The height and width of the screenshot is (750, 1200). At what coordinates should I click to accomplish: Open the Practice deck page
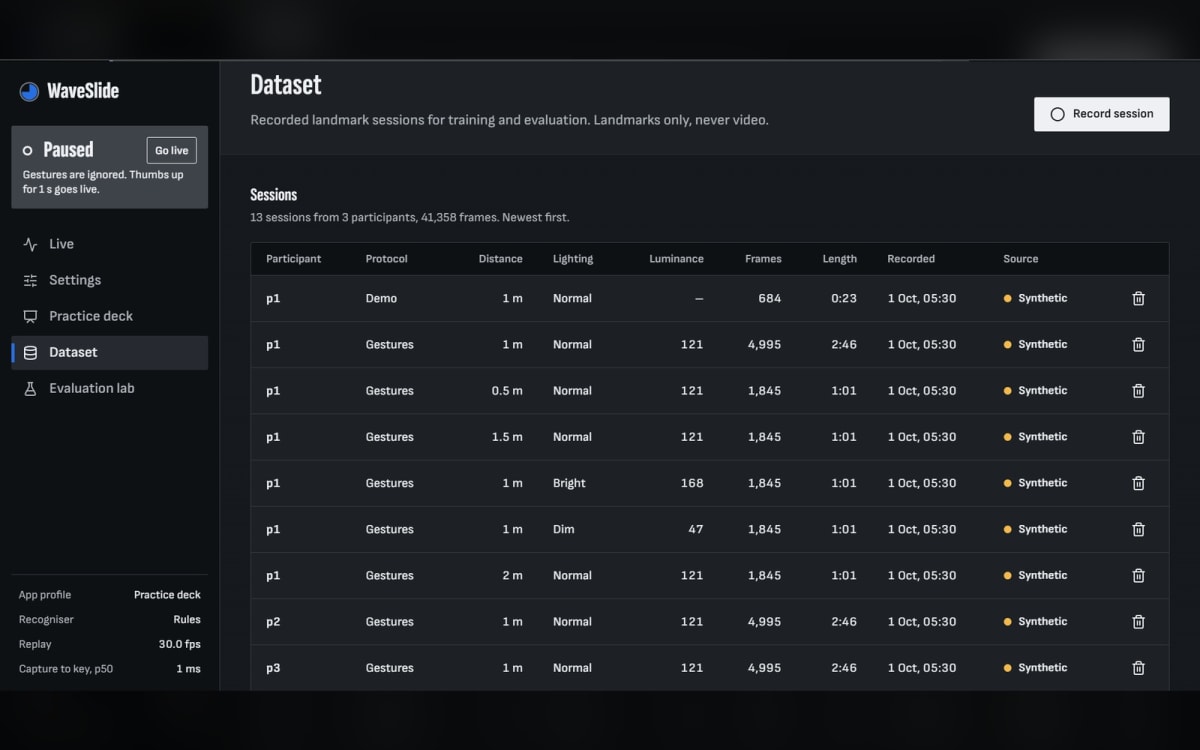[109, 316]
